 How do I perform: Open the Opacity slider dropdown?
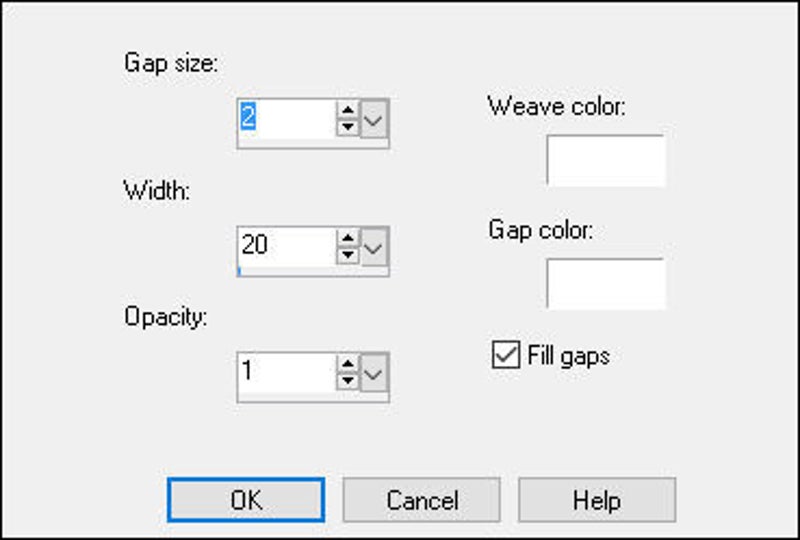pyautogui.click(x=374, y=374)
